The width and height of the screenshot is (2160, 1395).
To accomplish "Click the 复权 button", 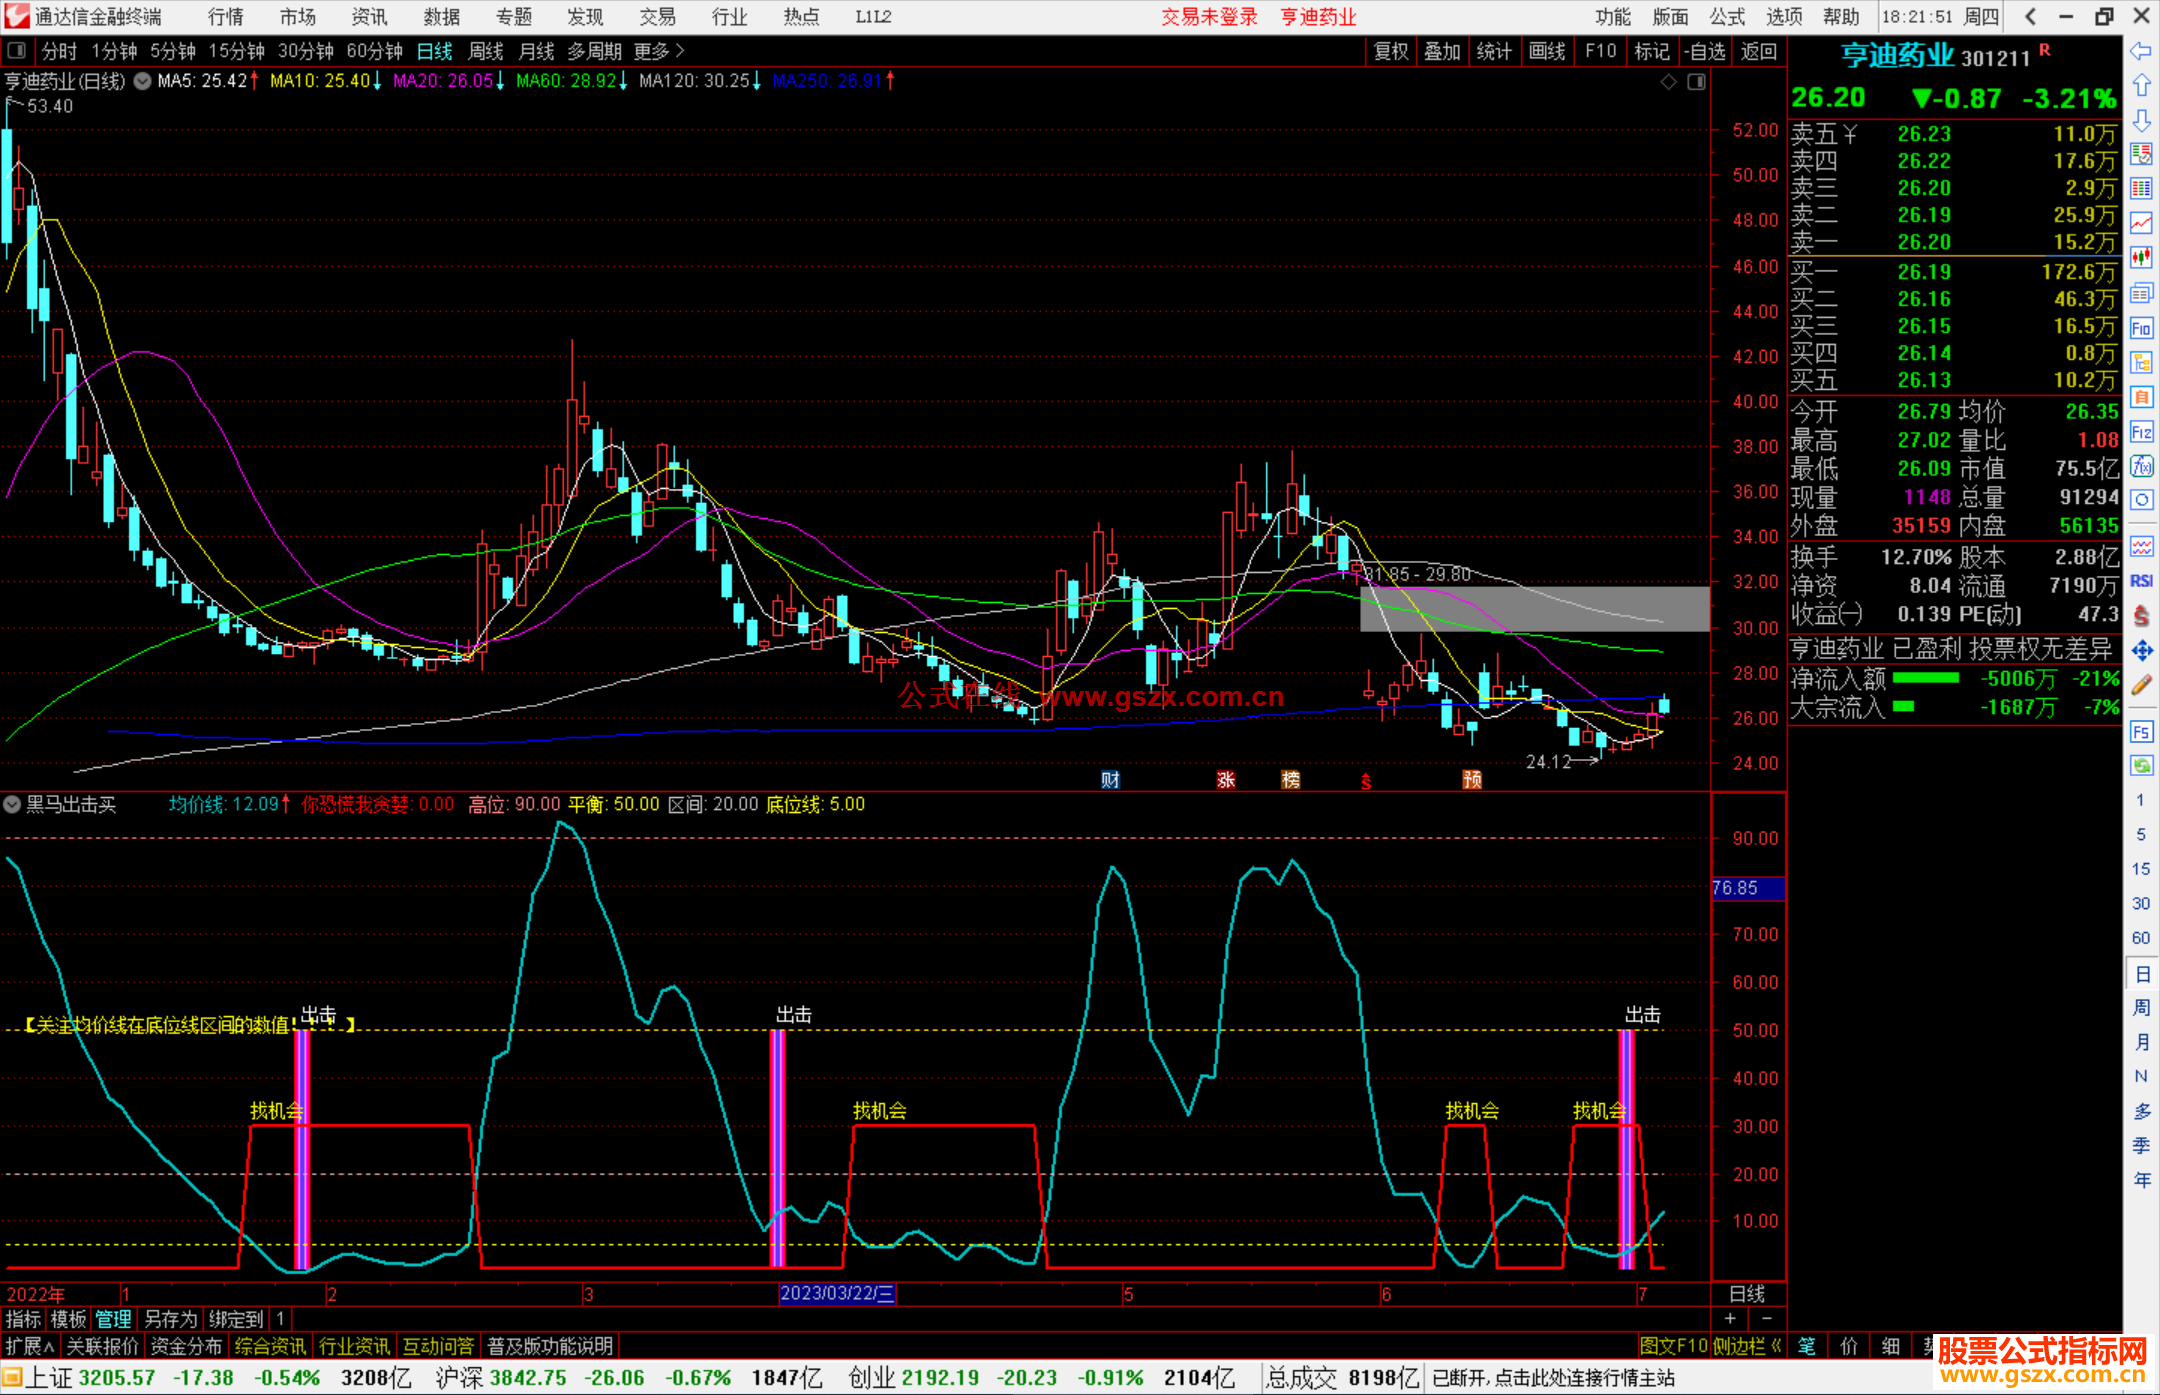I will [1390, 51].
